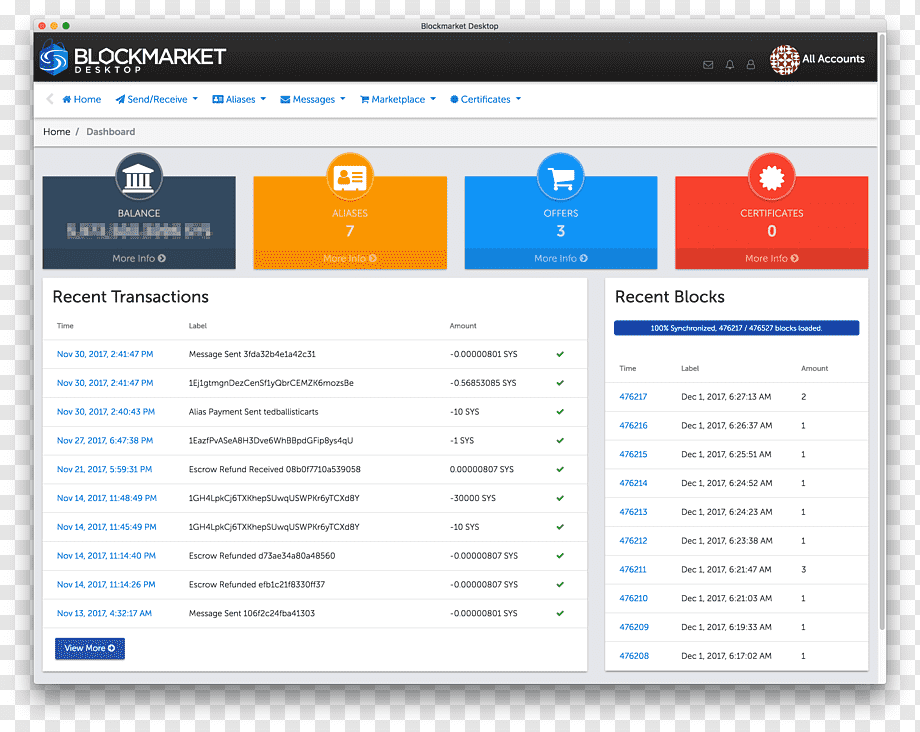
Task: Go to Home in the navigation bar
Action: [x=82, y=99]
